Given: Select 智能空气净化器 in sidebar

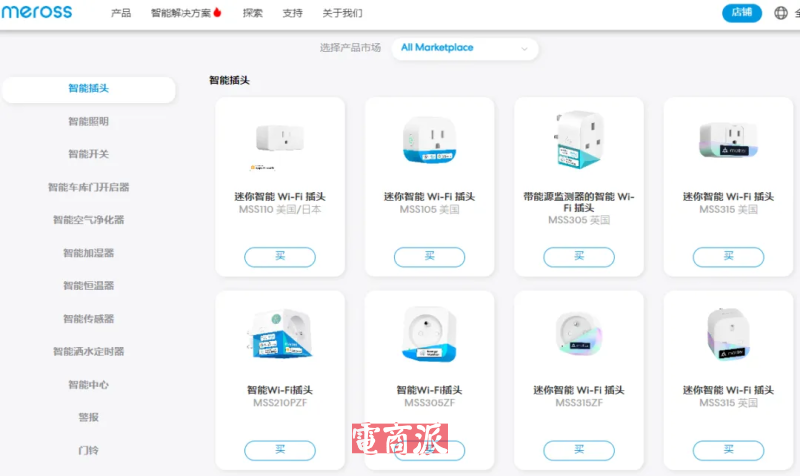Looking at the screenshot, I should pos(88,220).
